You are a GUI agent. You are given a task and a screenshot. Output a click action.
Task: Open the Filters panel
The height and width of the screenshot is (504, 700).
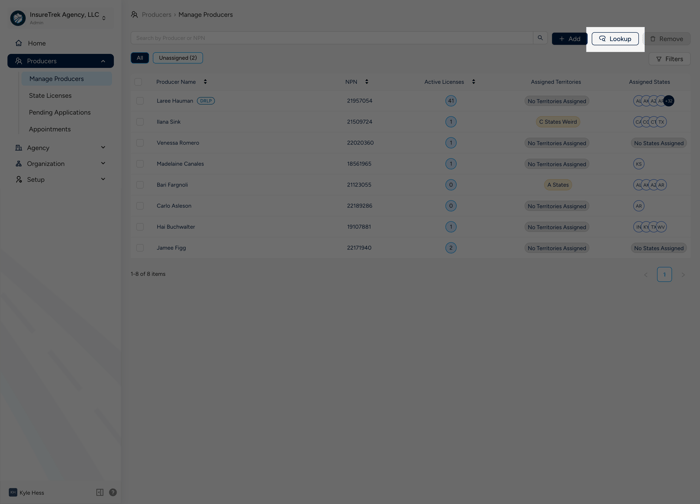pos(669,59)
